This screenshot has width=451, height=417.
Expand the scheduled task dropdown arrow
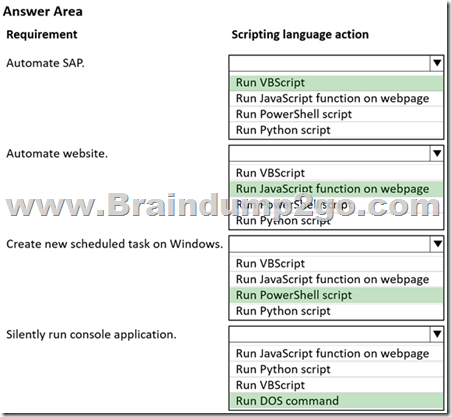coord(437,244)
